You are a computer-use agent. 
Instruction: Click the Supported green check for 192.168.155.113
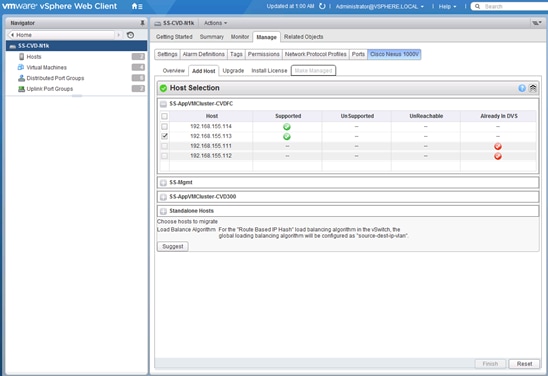[287, 137]
